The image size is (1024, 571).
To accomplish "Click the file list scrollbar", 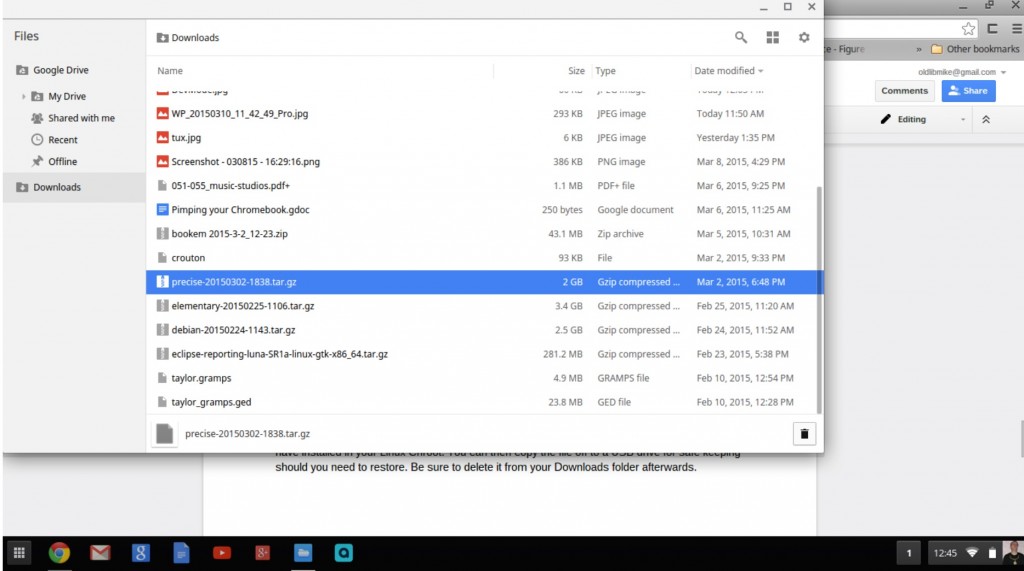I will coord(820,300).
